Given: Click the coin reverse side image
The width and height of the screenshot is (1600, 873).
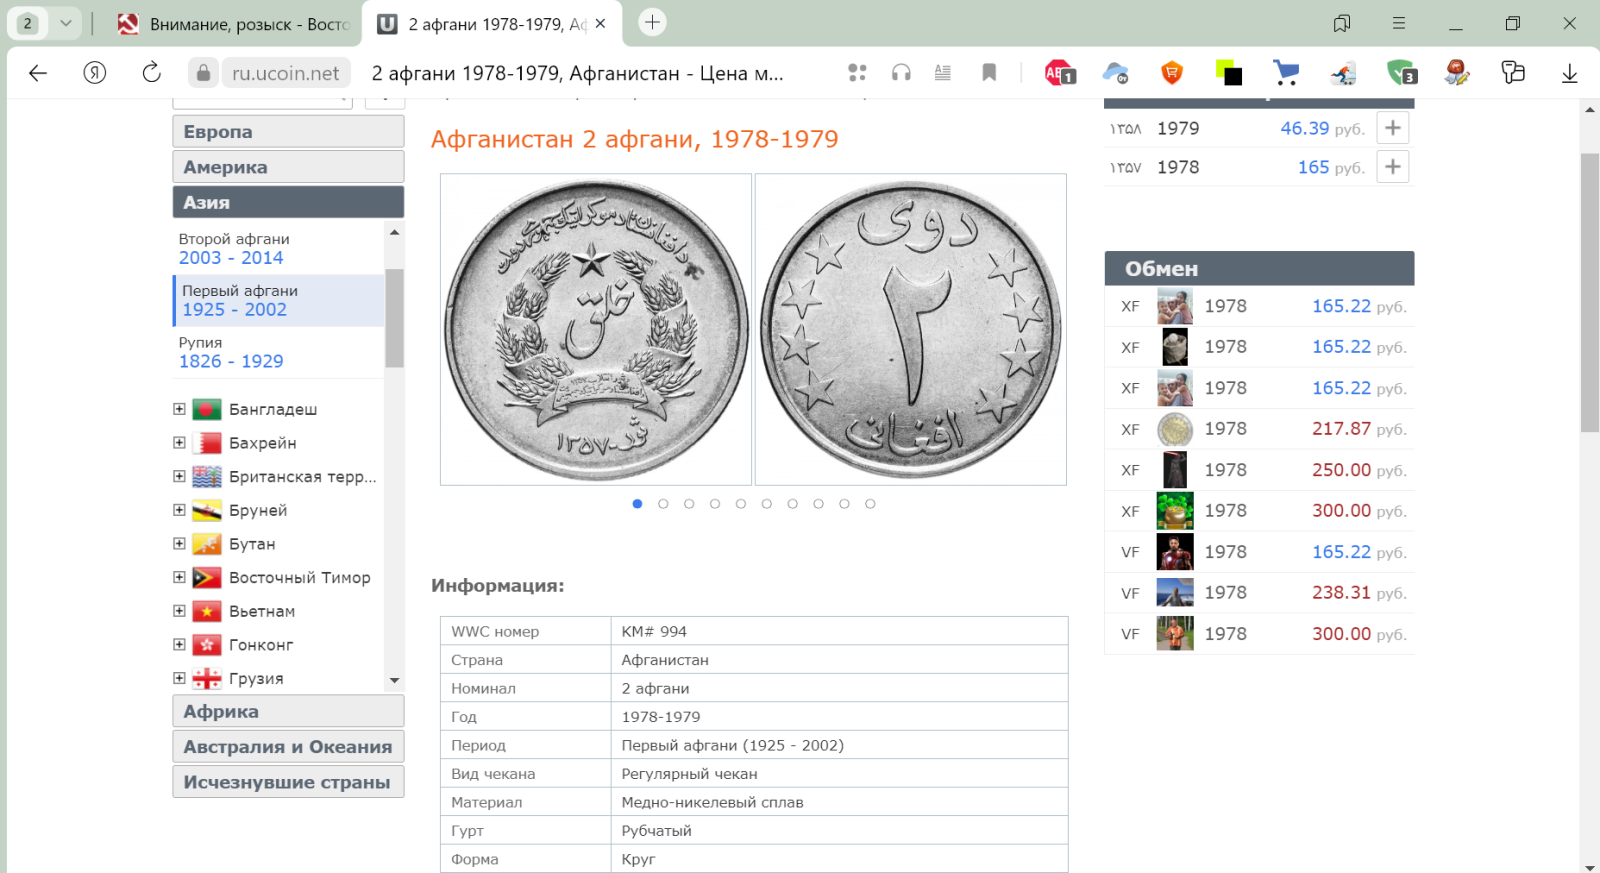Looking at the screenshot, I should [910, 330].
